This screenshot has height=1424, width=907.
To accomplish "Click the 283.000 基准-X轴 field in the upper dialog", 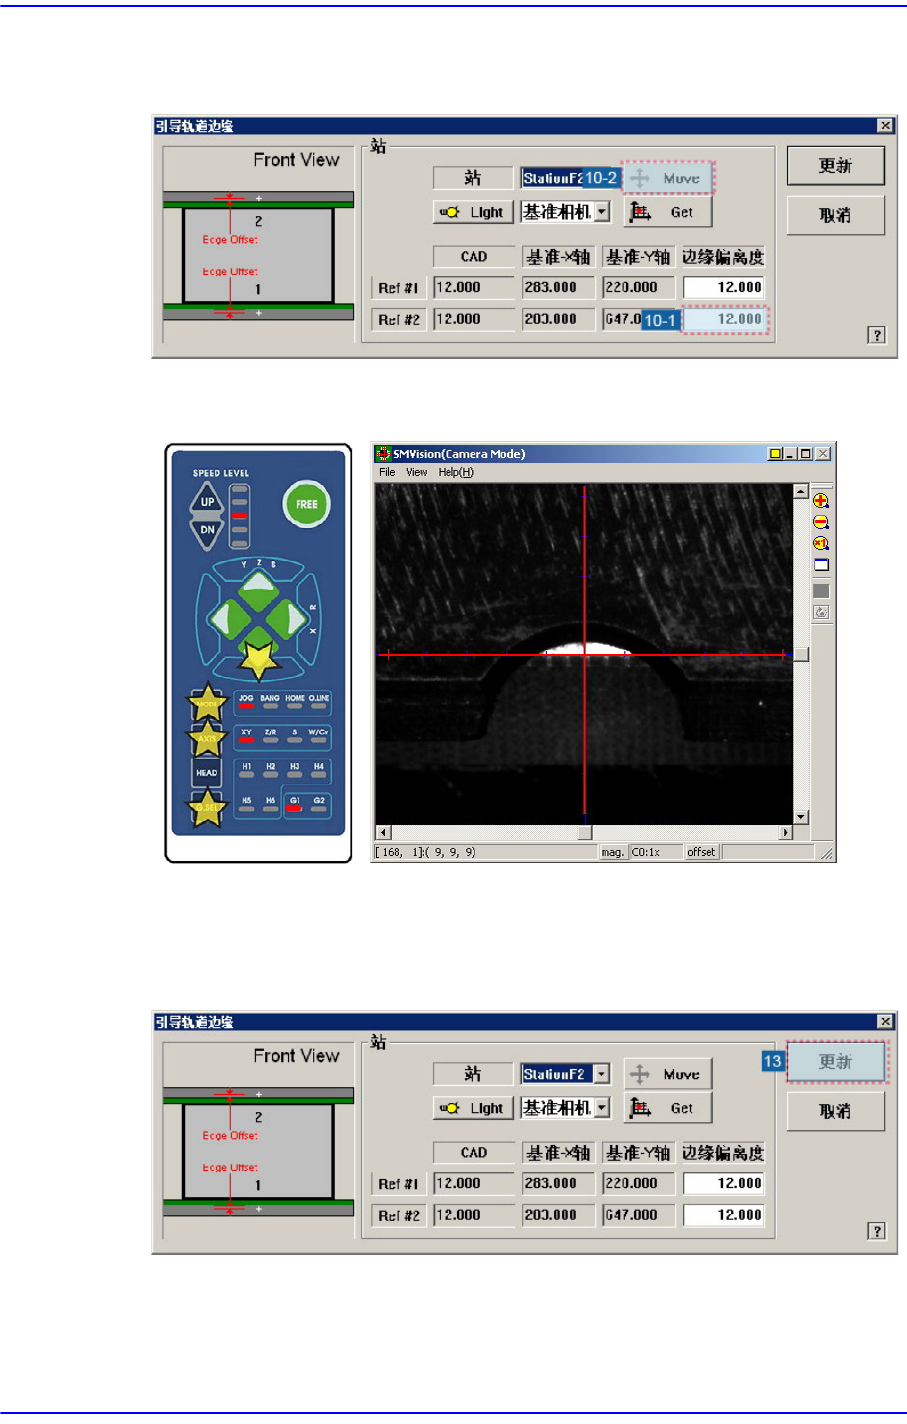I will tap(558, 288).
